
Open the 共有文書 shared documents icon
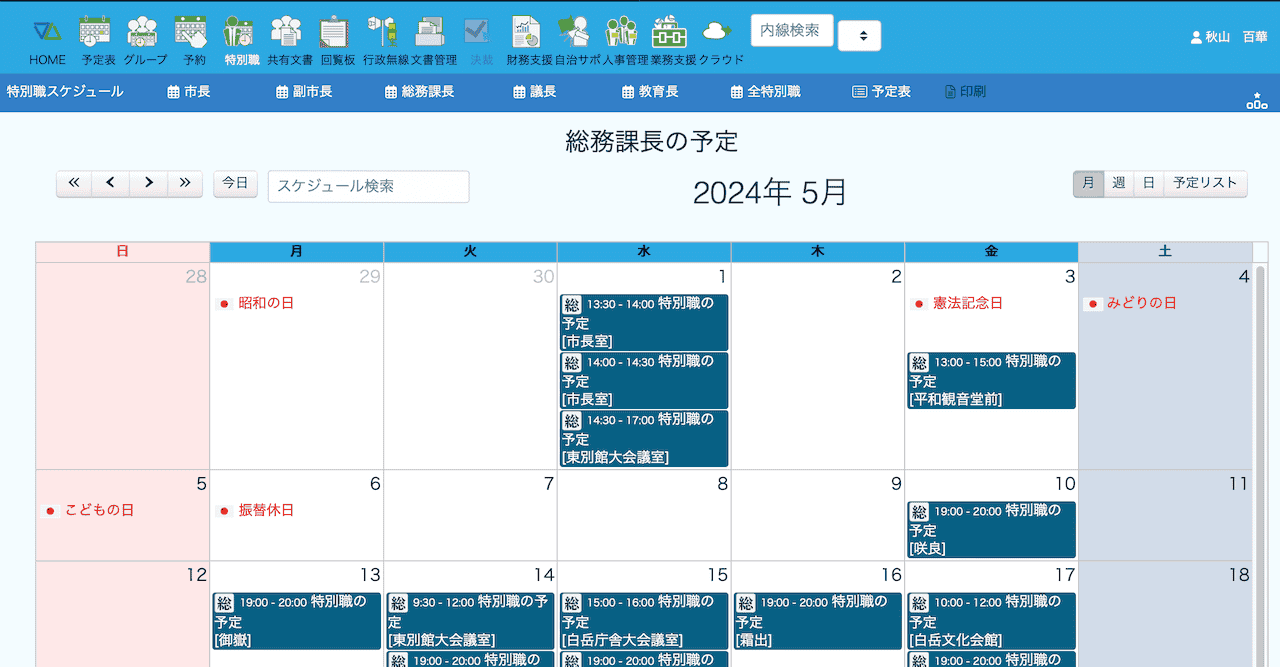click(x=289, y=41)
